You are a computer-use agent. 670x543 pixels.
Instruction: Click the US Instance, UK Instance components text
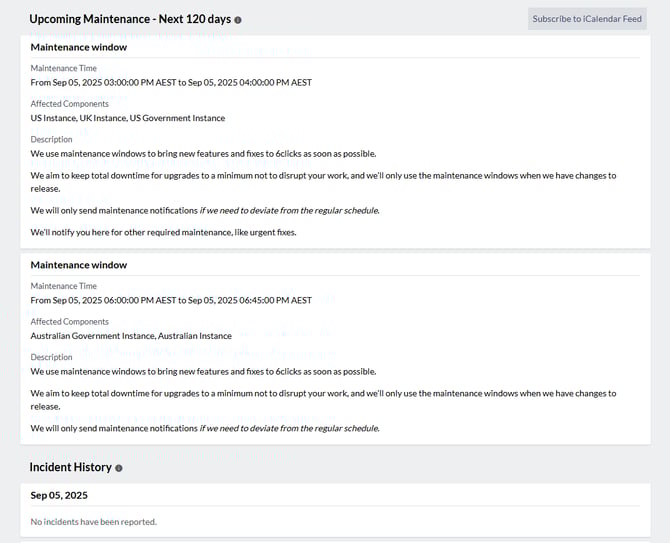point(128,118)
